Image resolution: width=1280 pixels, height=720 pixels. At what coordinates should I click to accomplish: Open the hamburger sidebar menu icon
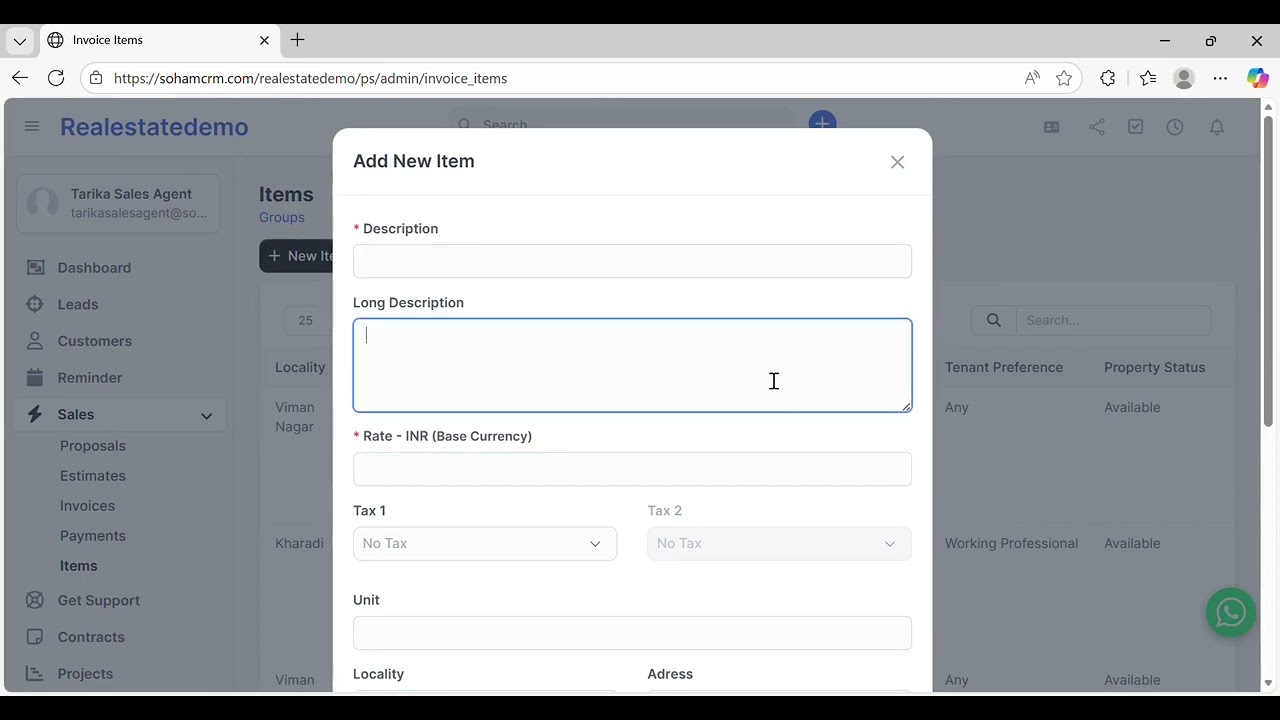click(32, 127)
